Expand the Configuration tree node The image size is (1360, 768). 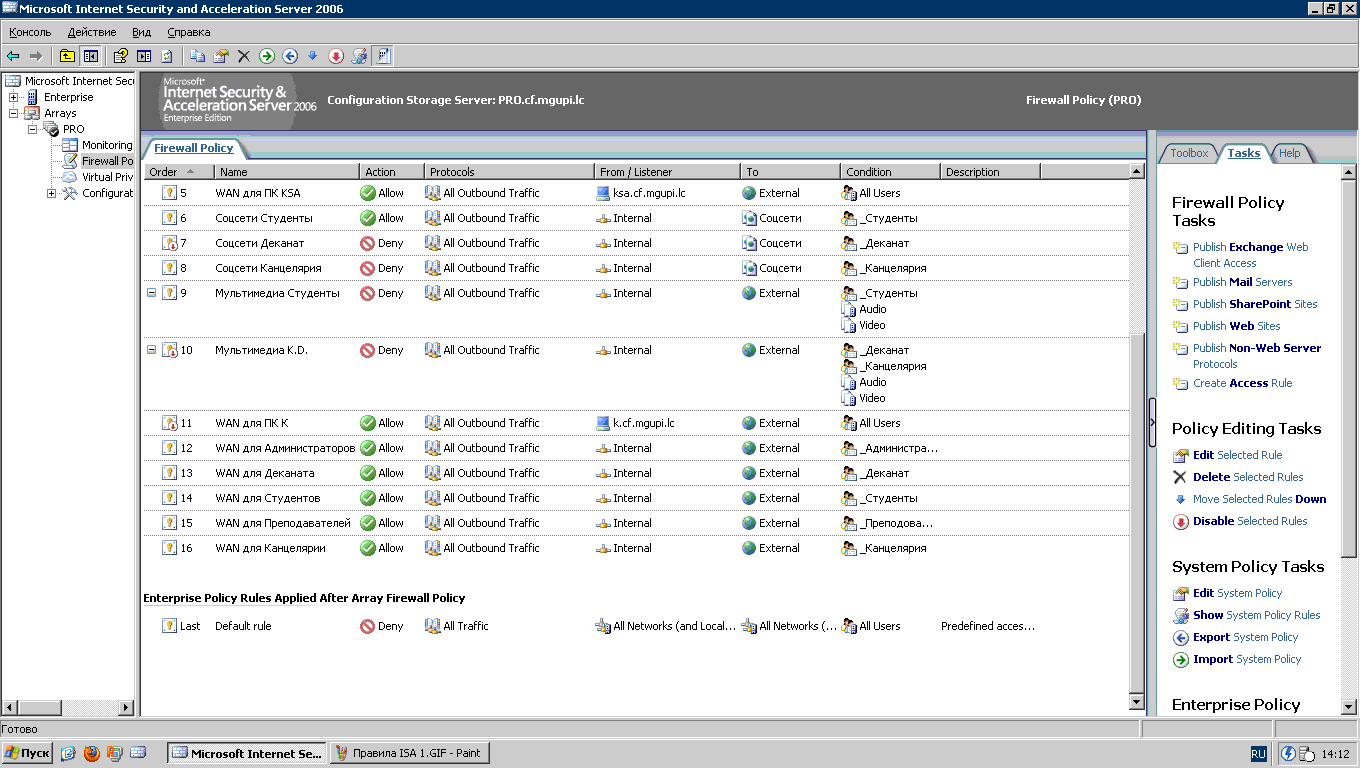52,193
